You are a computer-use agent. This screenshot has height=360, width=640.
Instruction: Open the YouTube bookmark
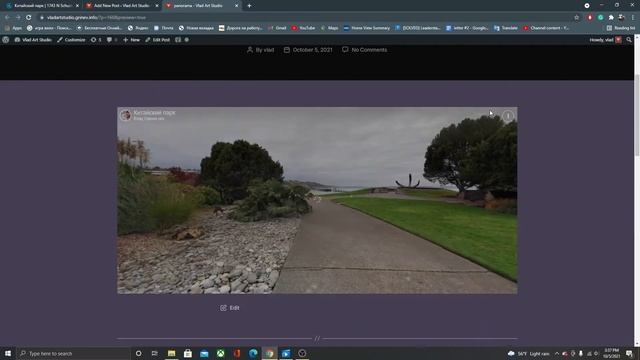coord(303,28)
